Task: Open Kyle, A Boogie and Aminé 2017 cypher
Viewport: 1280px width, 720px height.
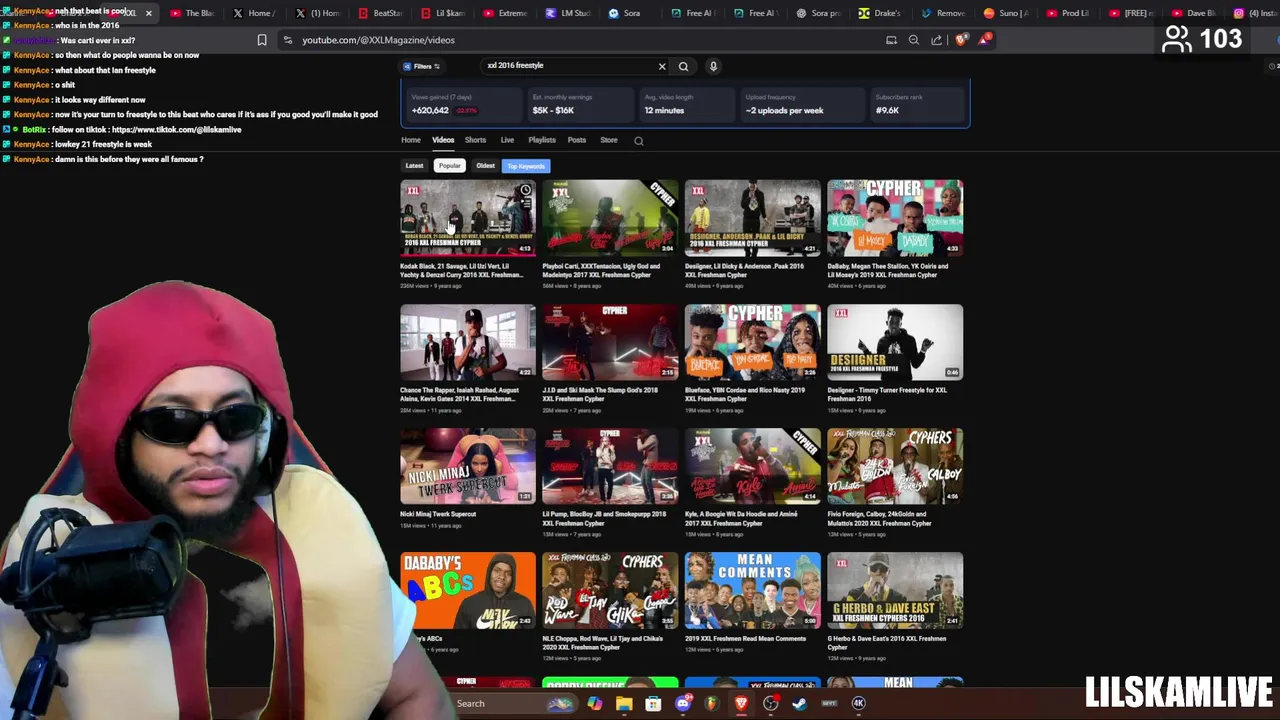Action: (x=753, y=466)
